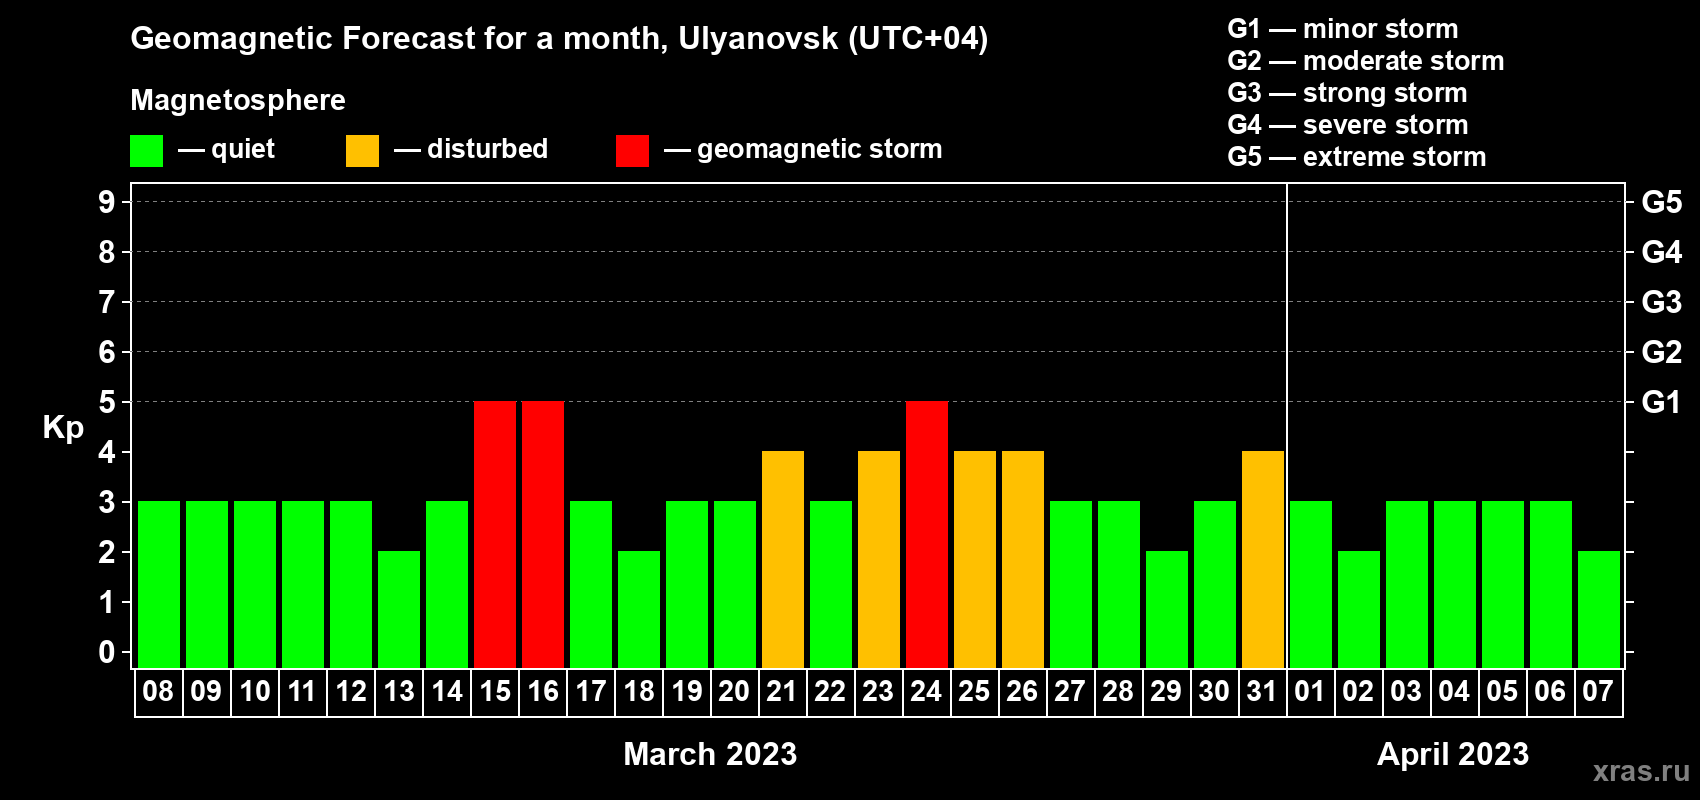Click the Geomagnetic Forecast chart title
The image size is (1700, 800).
(x=559, y=39)
